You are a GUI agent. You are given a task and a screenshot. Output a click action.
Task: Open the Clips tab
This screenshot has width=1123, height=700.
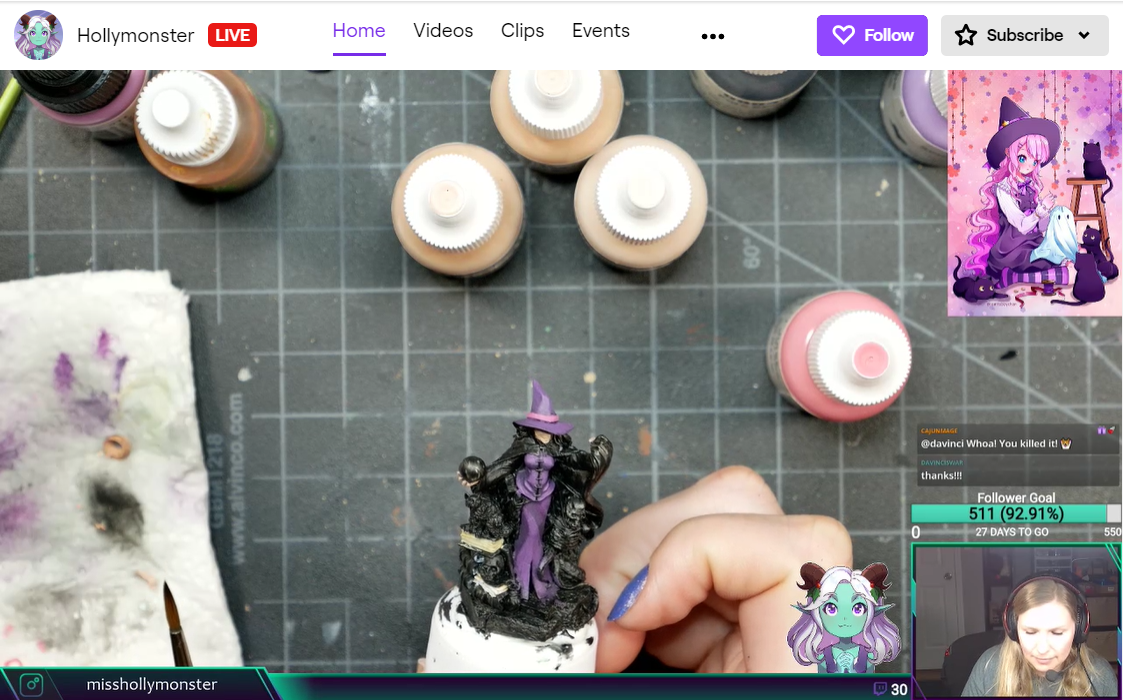click(x=522, y=31)
